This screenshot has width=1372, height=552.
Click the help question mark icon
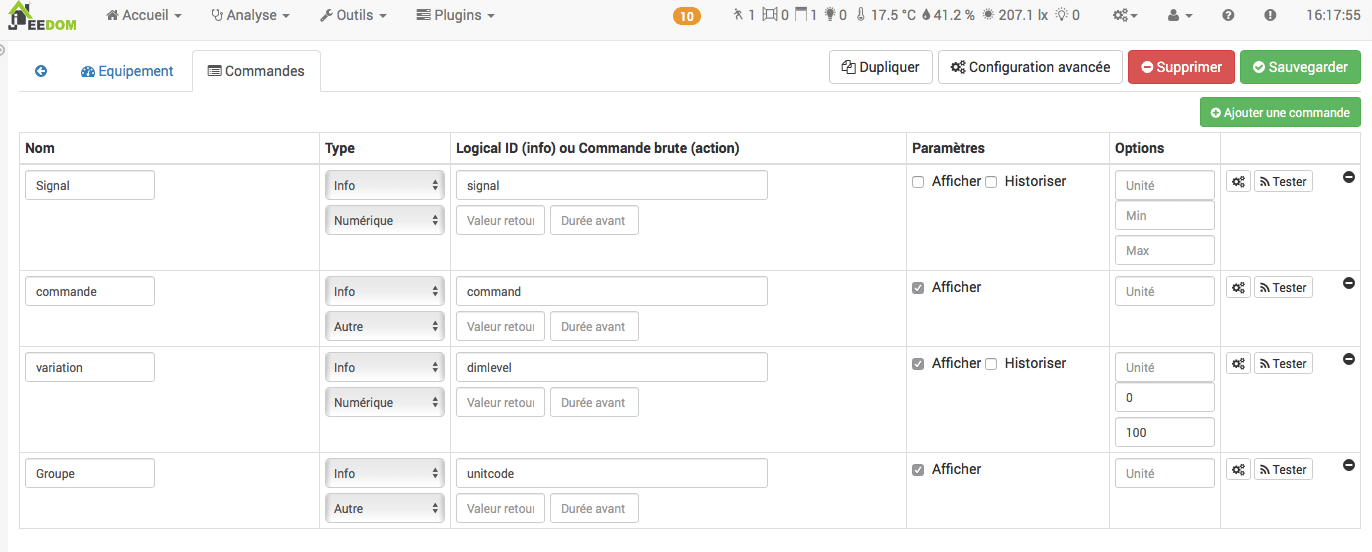click(x=1228, y=16)
